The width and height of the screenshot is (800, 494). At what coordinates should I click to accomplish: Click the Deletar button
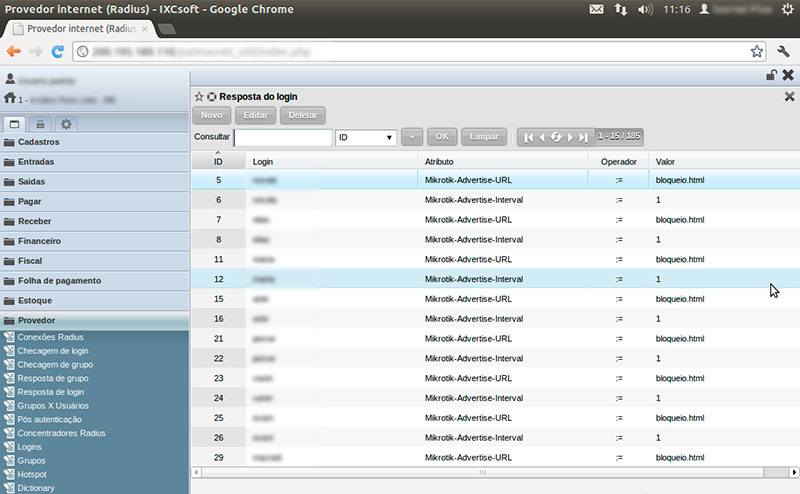coord(303,115)
